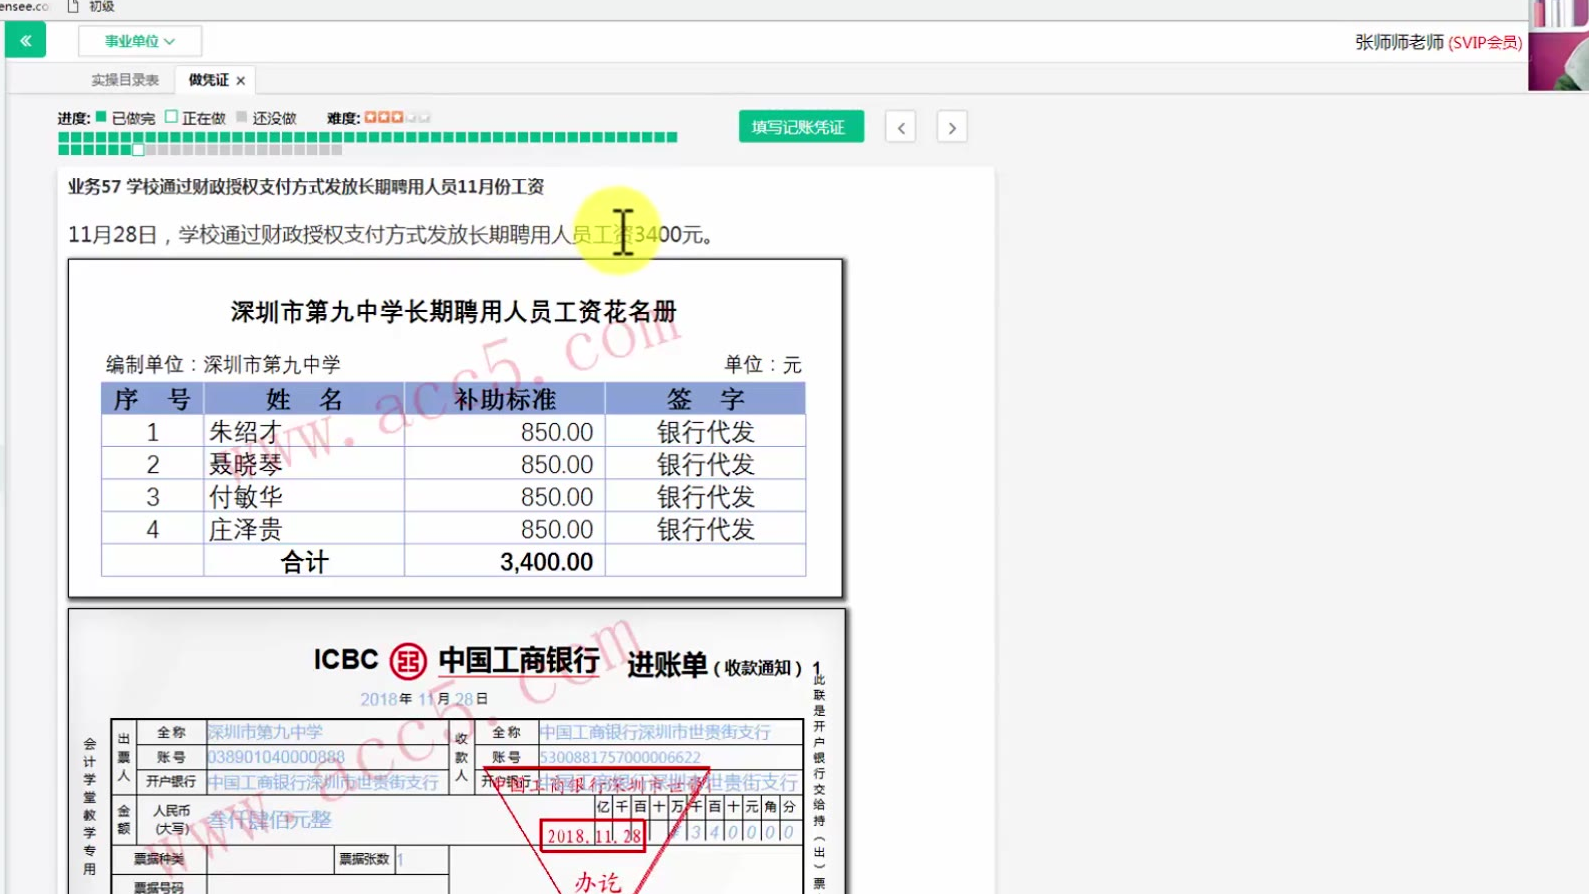Click the red SVIP会员 label

click(x=1485, y=42)
